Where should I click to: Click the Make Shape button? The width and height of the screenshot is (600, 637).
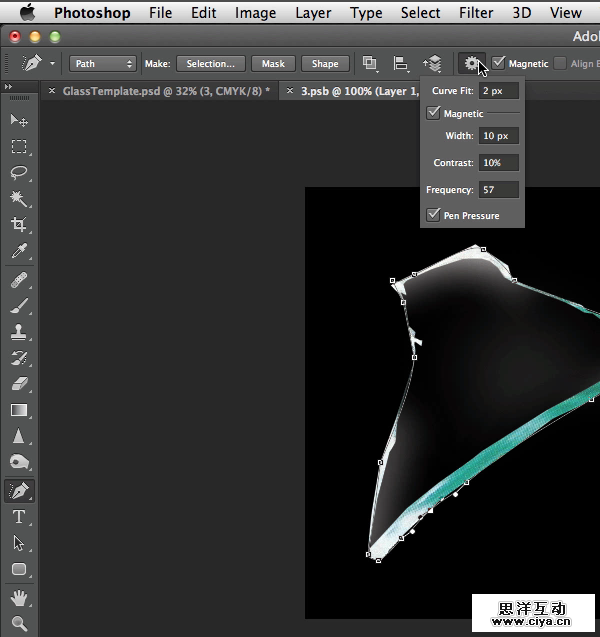pyautogui.click(x=325, y=64)
